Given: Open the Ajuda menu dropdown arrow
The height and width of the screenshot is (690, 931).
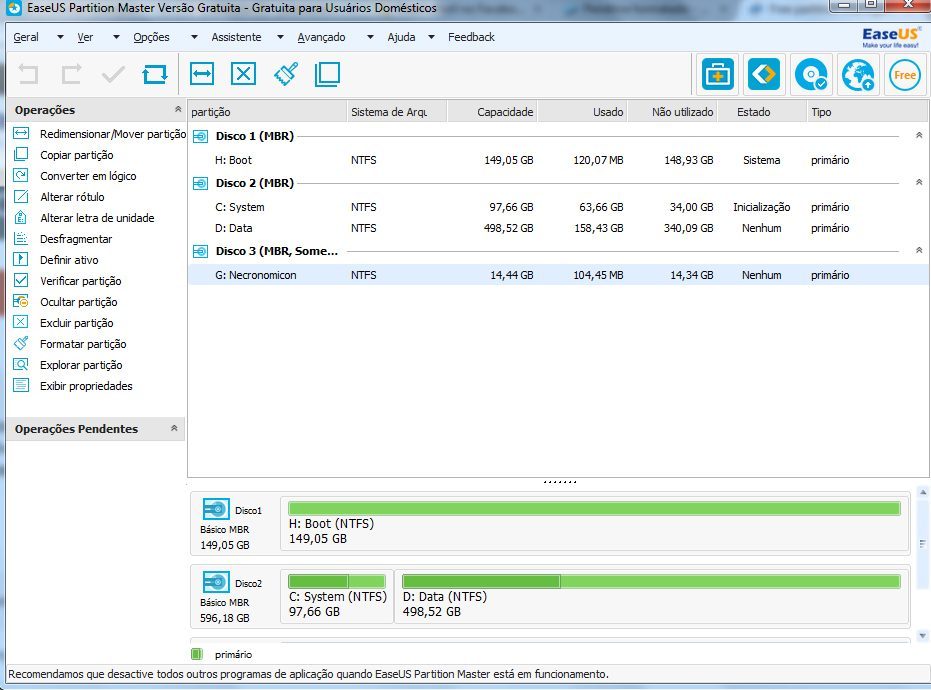Looking at the screenshot, I should tap(431, 37).
